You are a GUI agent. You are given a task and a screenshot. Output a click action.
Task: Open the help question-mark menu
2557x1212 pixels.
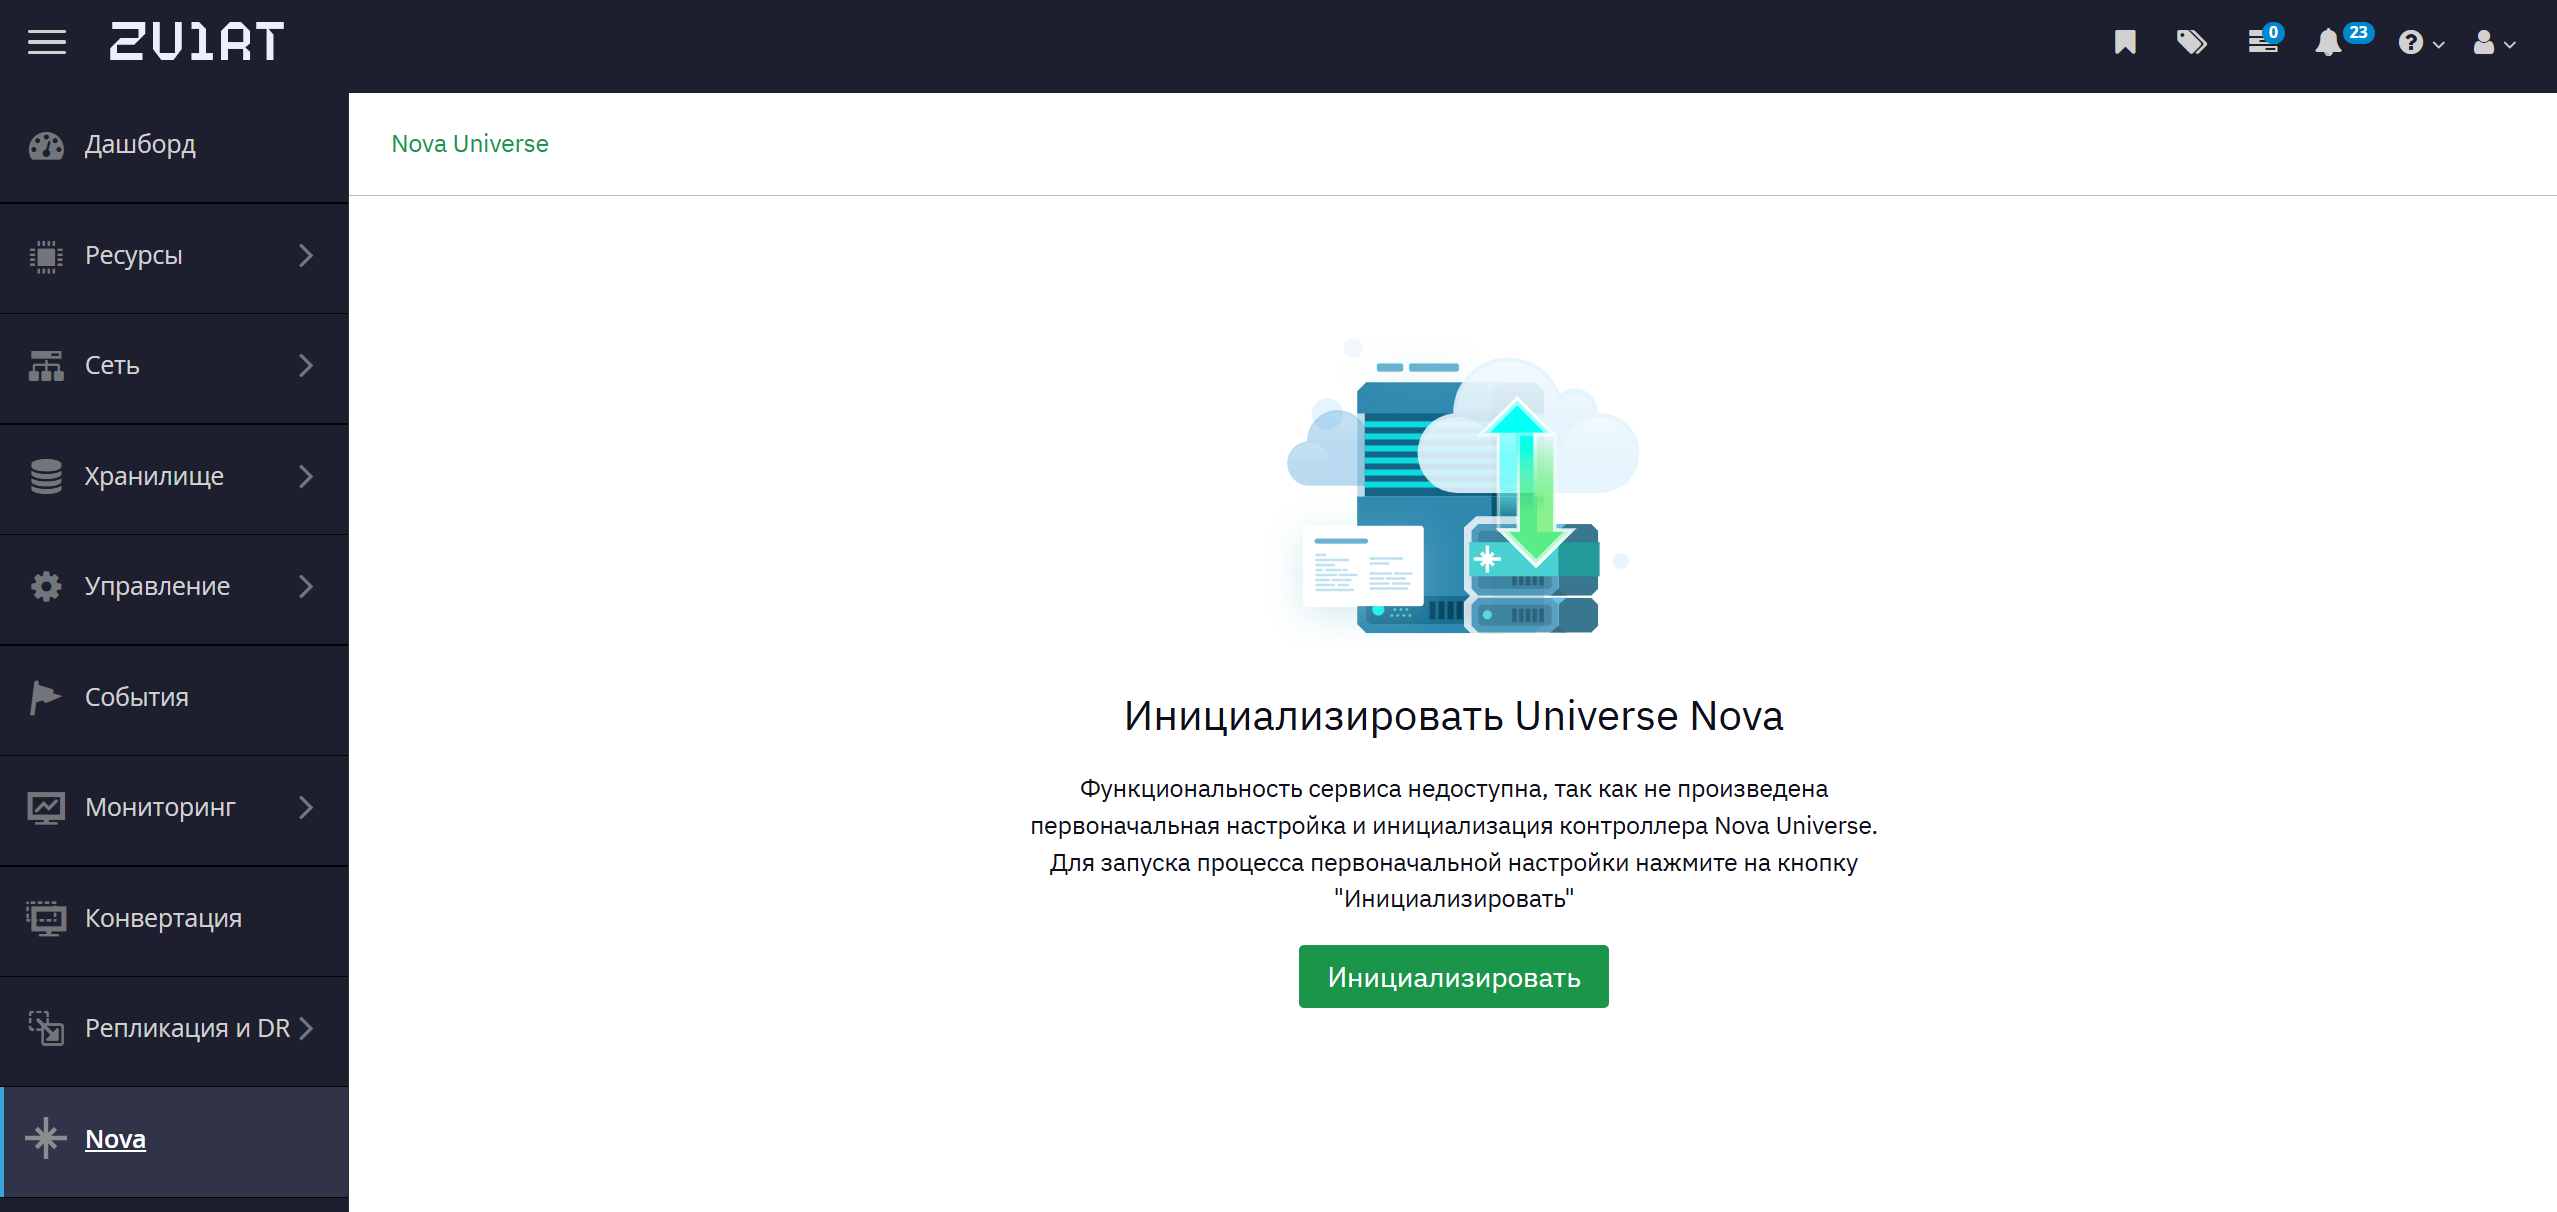(x=2420, y=43)
